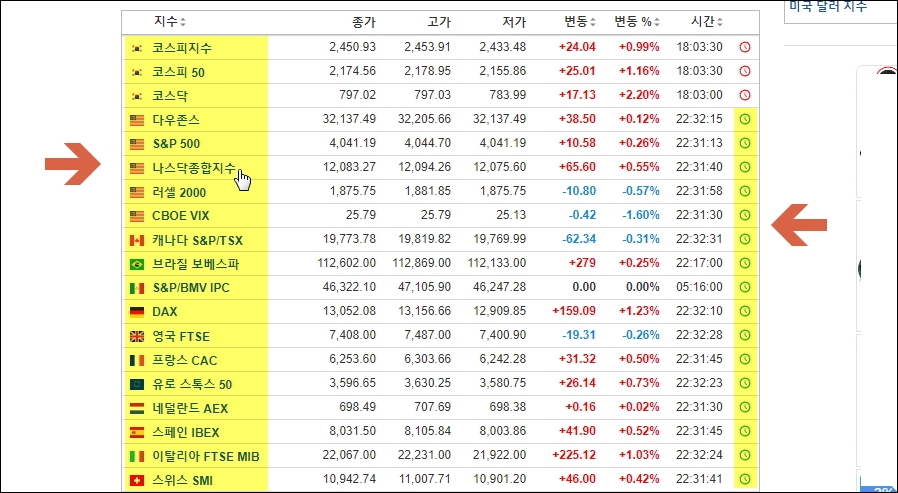Screen dimensions: 898x493
Task: Click the green clock icon in the S&P 500 row
Action: pos(745,143)
